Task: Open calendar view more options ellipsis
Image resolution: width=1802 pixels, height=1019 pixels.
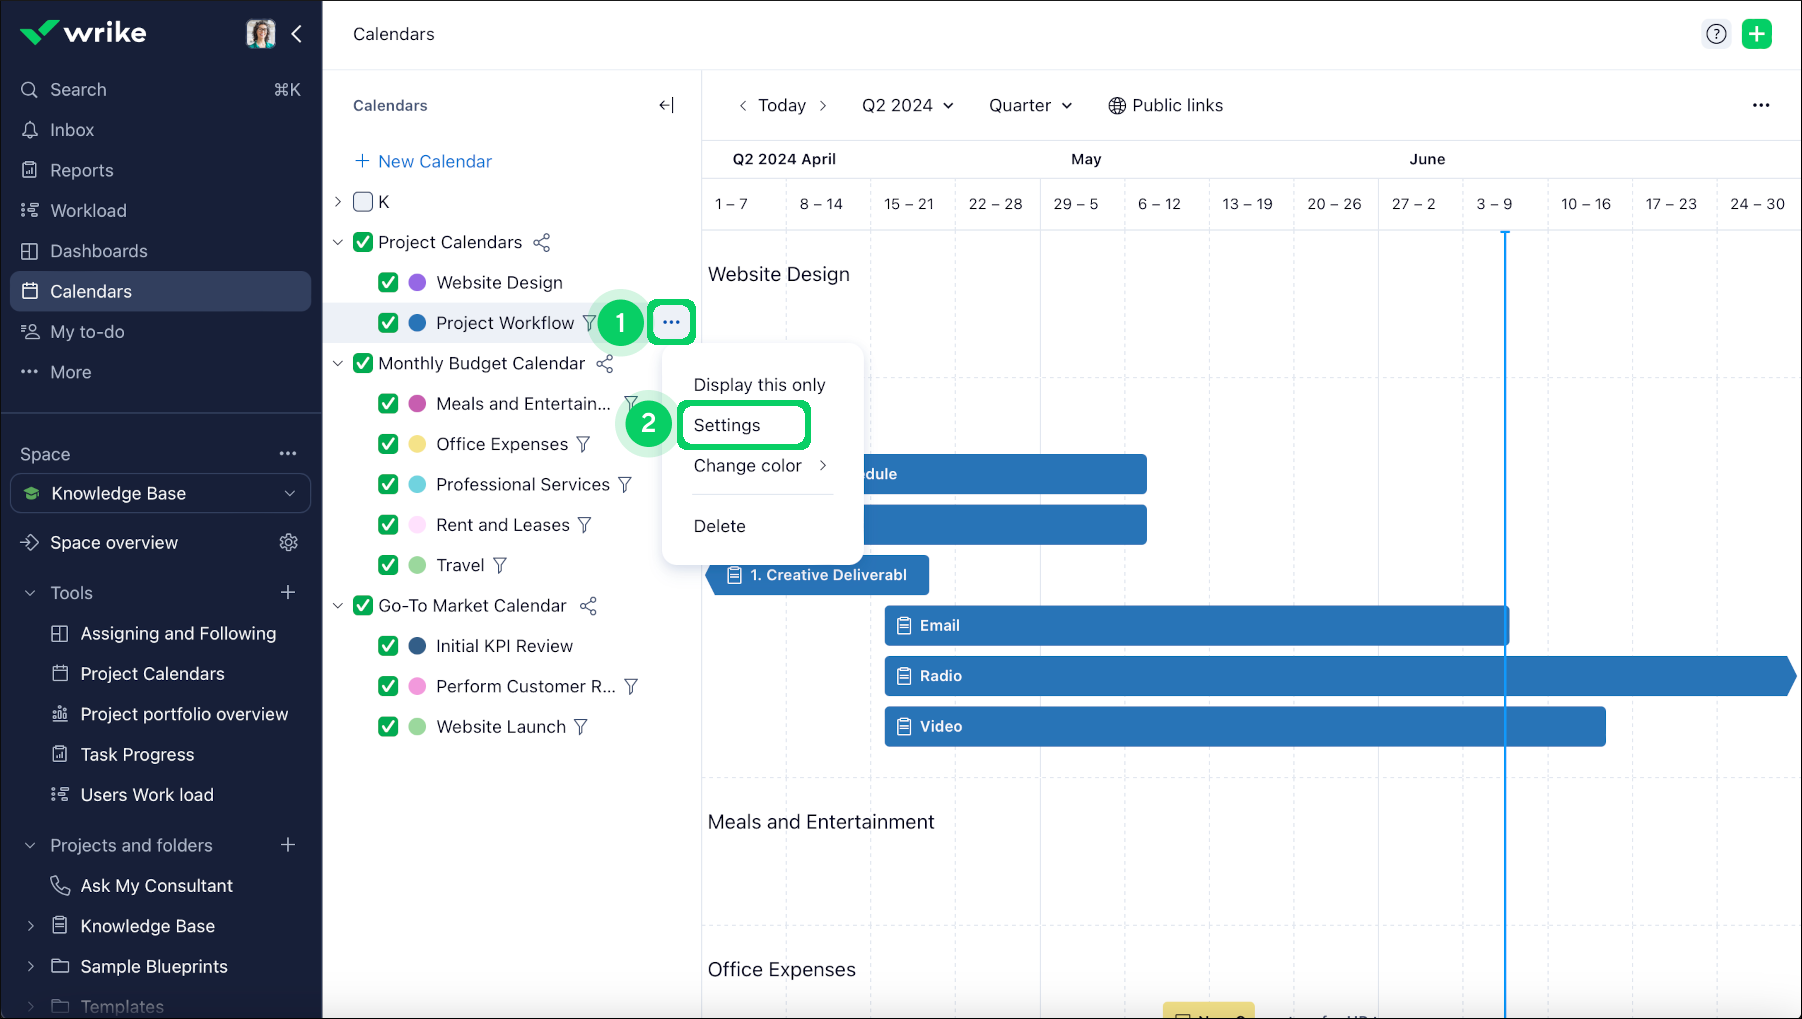Action: 1760,105
